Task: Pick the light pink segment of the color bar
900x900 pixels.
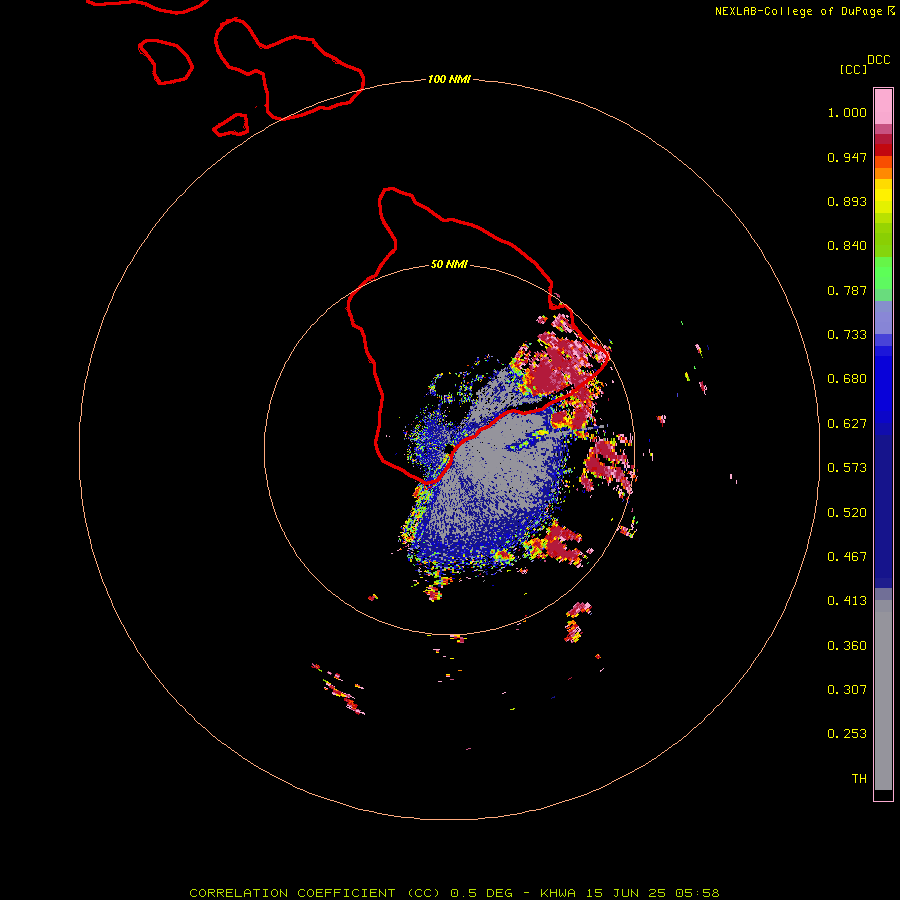Action: pyautogui.click(x=883, y=107)
